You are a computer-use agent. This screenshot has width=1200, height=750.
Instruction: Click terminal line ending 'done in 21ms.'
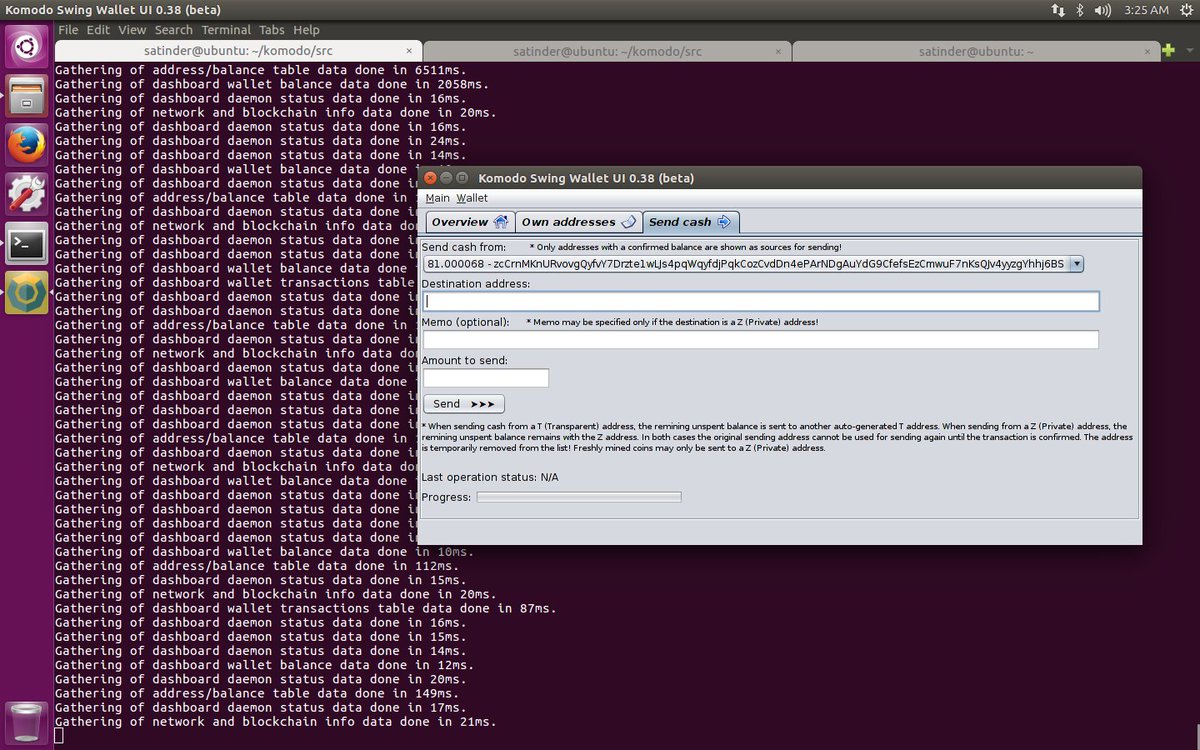(x=276, y=721)
